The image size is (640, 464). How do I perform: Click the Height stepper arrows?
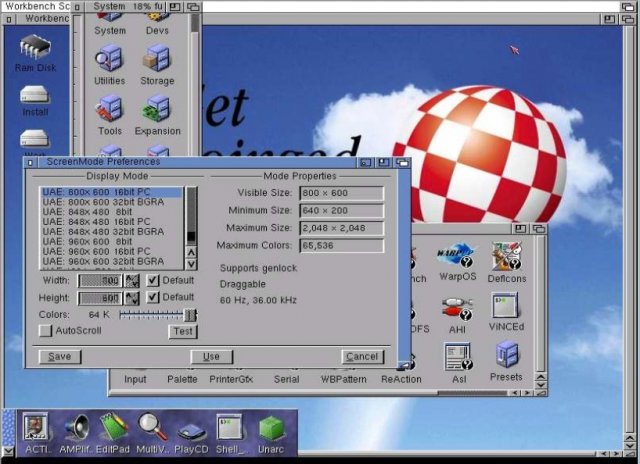[132, 298]
